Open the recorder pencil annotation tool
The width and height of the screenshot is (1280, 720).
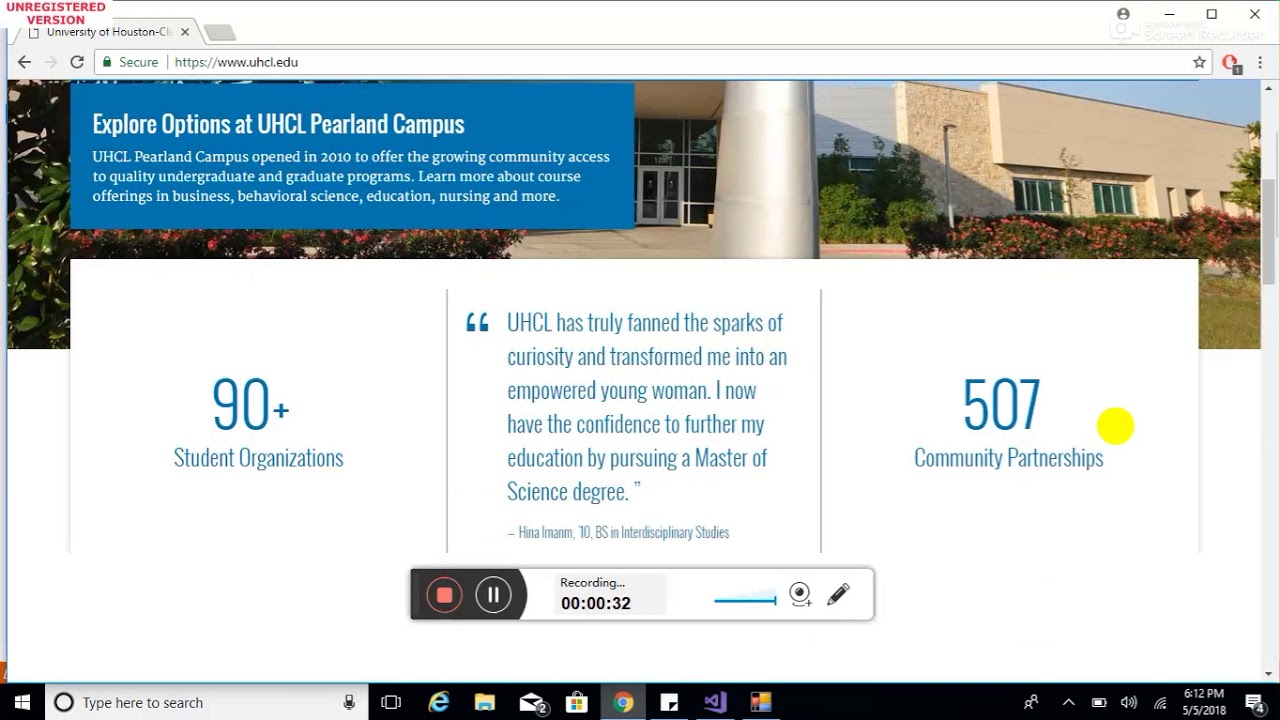tap(838, 595)
